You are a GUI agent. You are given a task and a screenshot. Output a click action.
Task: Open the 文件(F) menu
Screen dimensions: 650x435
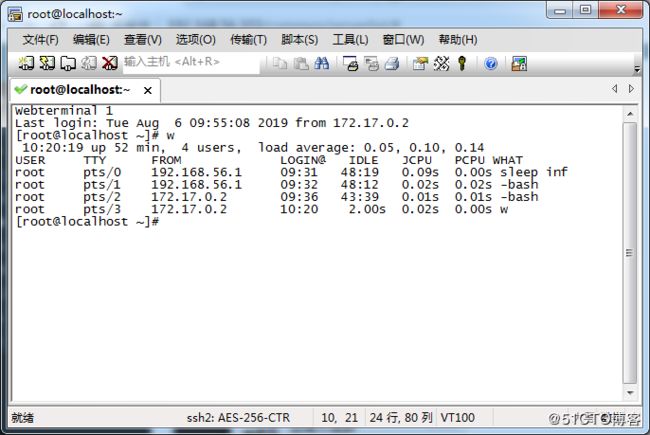[40, 40]
